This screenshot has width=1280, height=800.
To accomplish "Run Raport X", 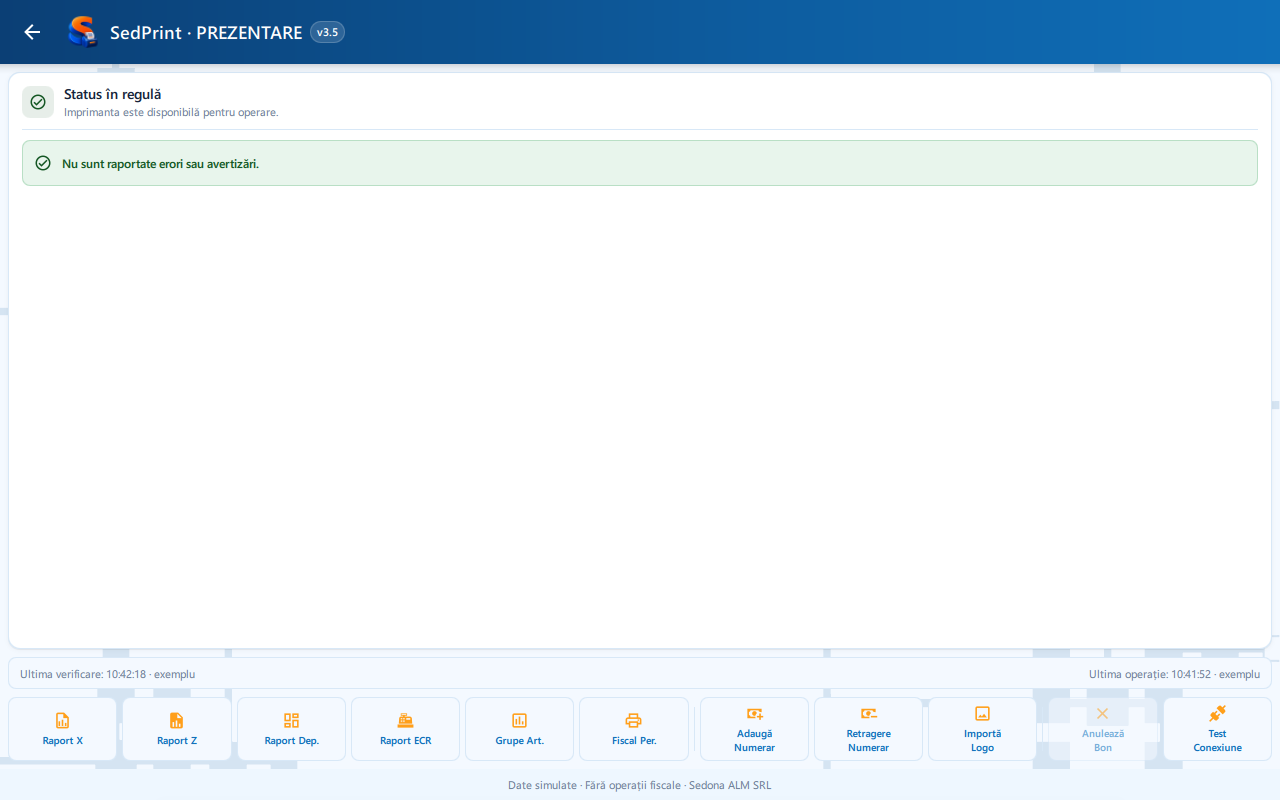I will [x=63, y=729].
